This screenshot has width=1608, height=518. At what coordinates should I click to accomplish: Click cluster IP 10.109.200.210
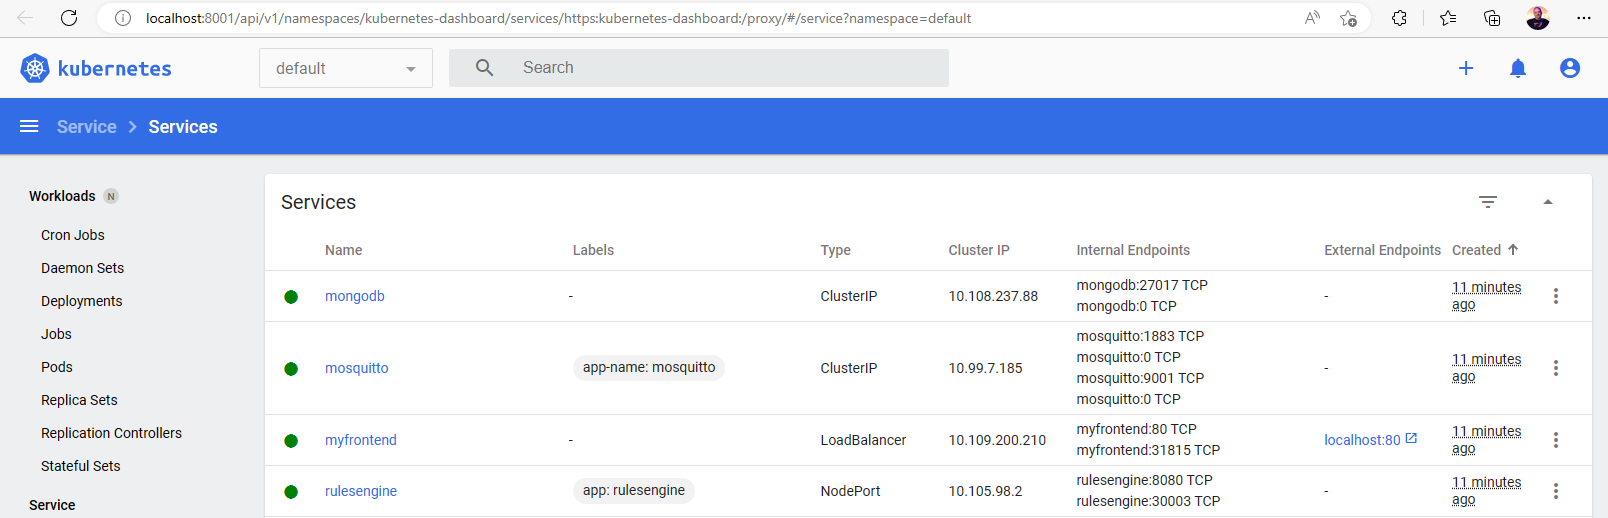(998, 440)
